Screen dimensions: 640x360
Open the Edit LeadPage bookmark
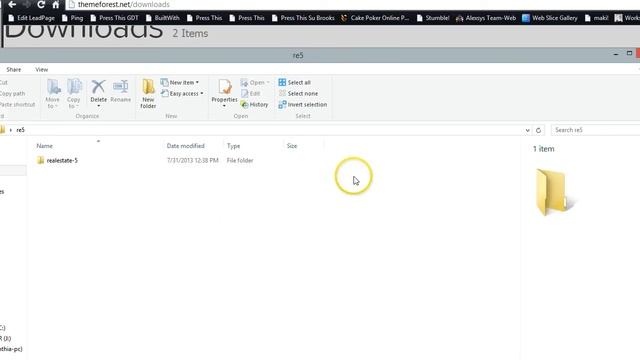point(31,18)
